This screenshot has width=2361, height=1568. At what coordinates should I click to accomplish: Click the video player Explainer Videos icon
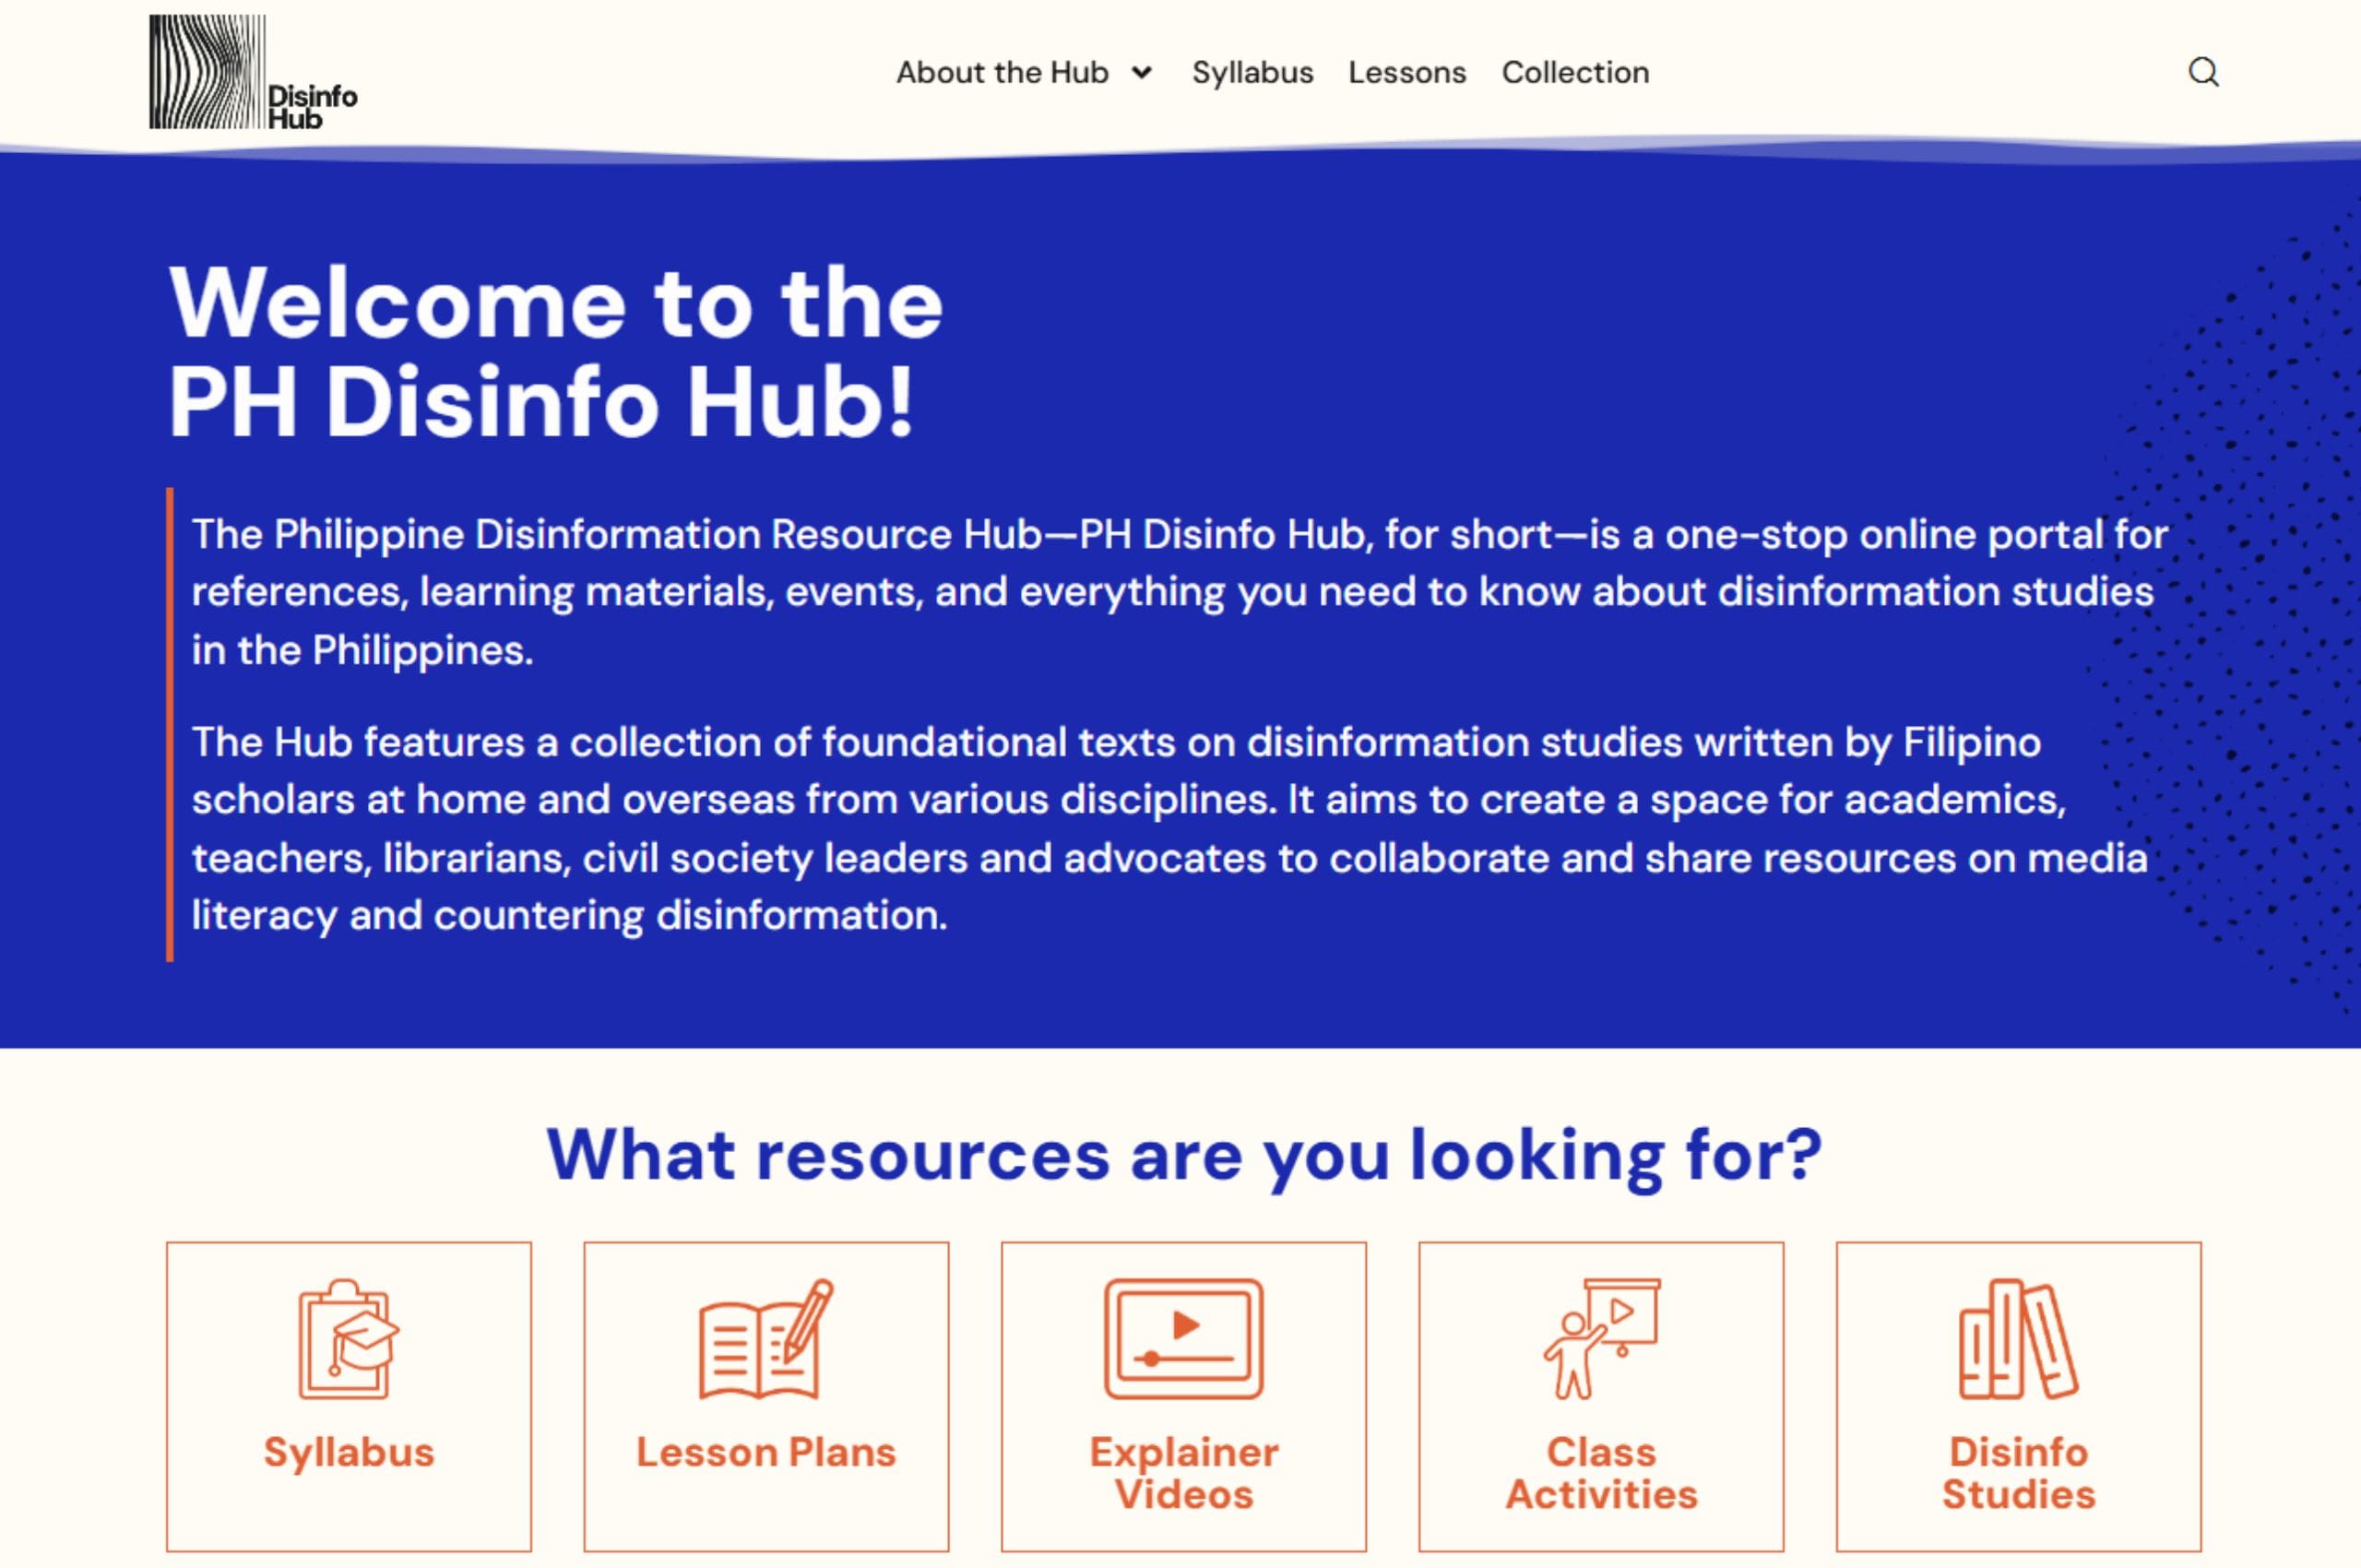1183,1340
